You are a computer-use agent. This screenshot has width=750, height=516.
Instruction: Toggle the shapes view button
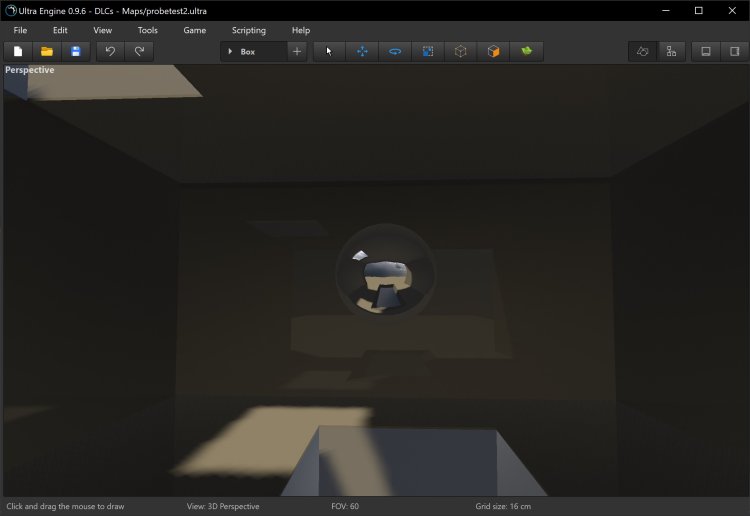click(643, 51)
